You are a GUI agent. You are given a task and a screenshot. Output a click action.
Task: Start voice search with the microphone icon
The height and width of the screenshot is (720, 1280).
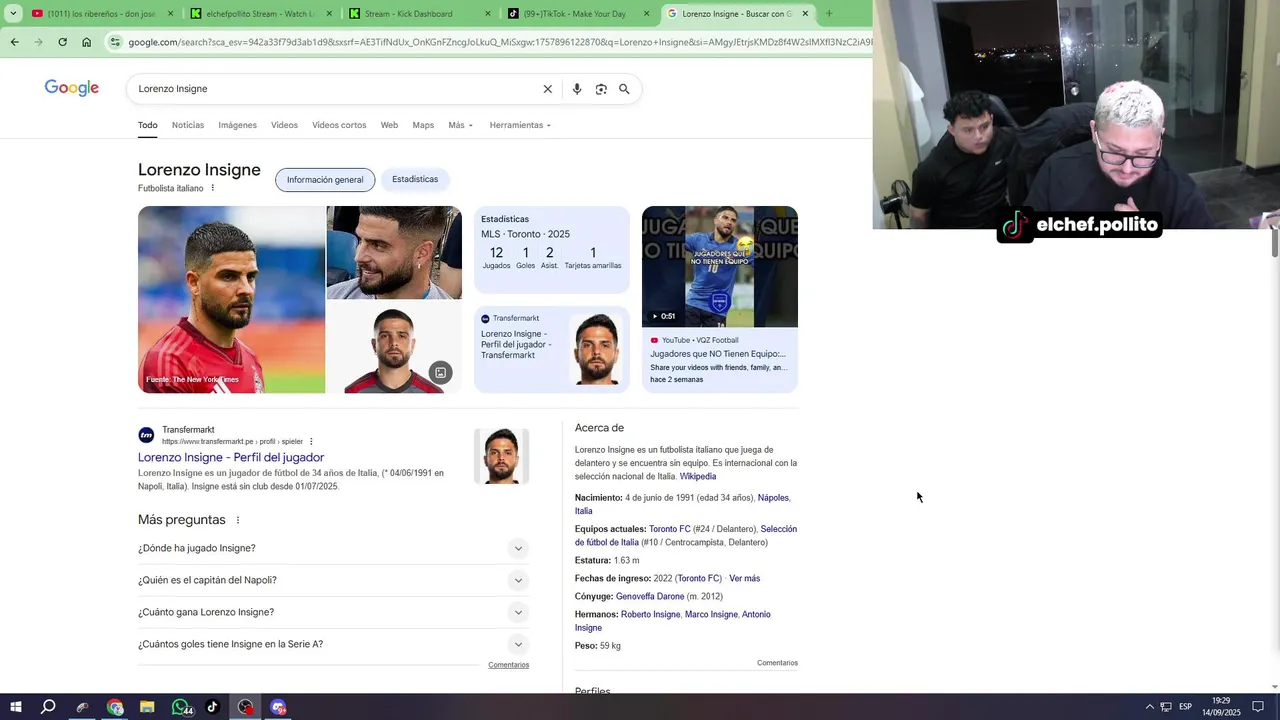coord(576,89)
